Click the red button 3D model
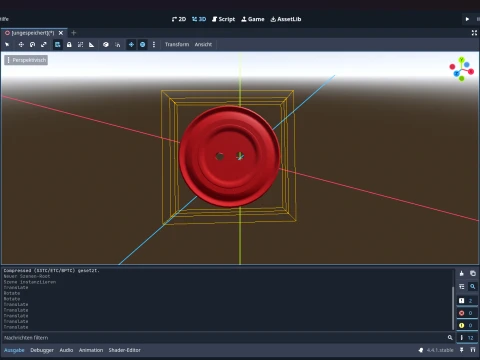The image size is (480, 360). click(x=229, y=156)
